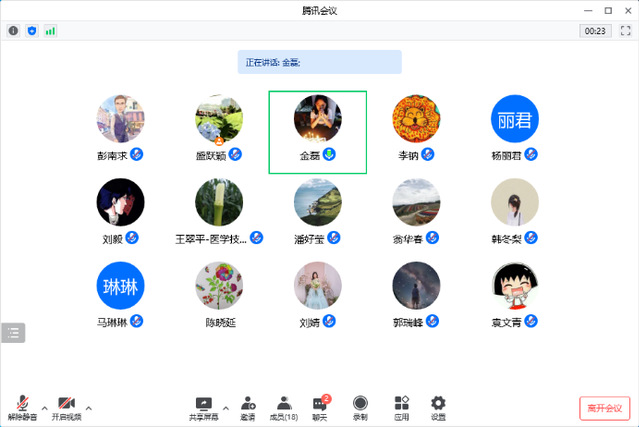
Task: Show meeting info icon at top left
Action: tap(13, 31)
